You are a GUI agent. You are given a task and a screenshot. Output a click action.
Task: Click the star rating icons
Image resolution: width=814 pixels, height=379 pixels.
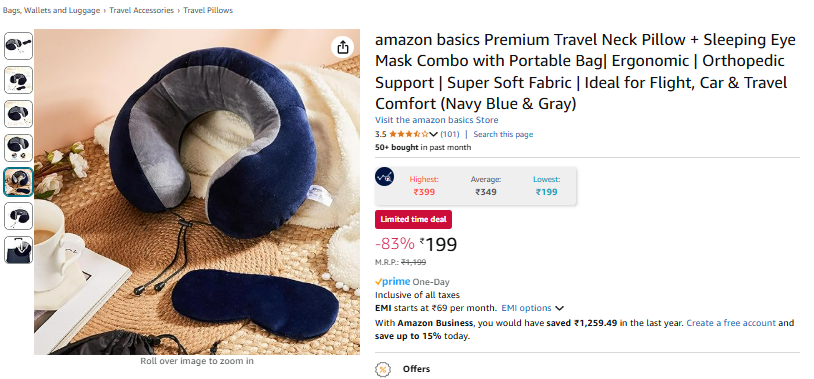[409, 134]
